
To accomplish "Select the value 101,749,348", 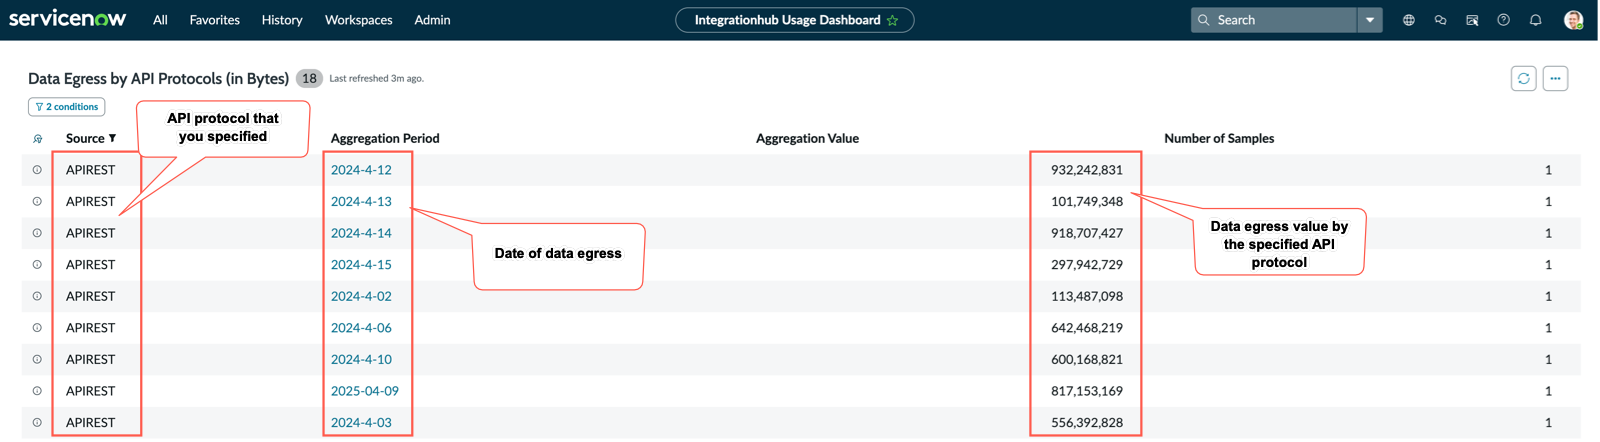I will coord(1087,202).
